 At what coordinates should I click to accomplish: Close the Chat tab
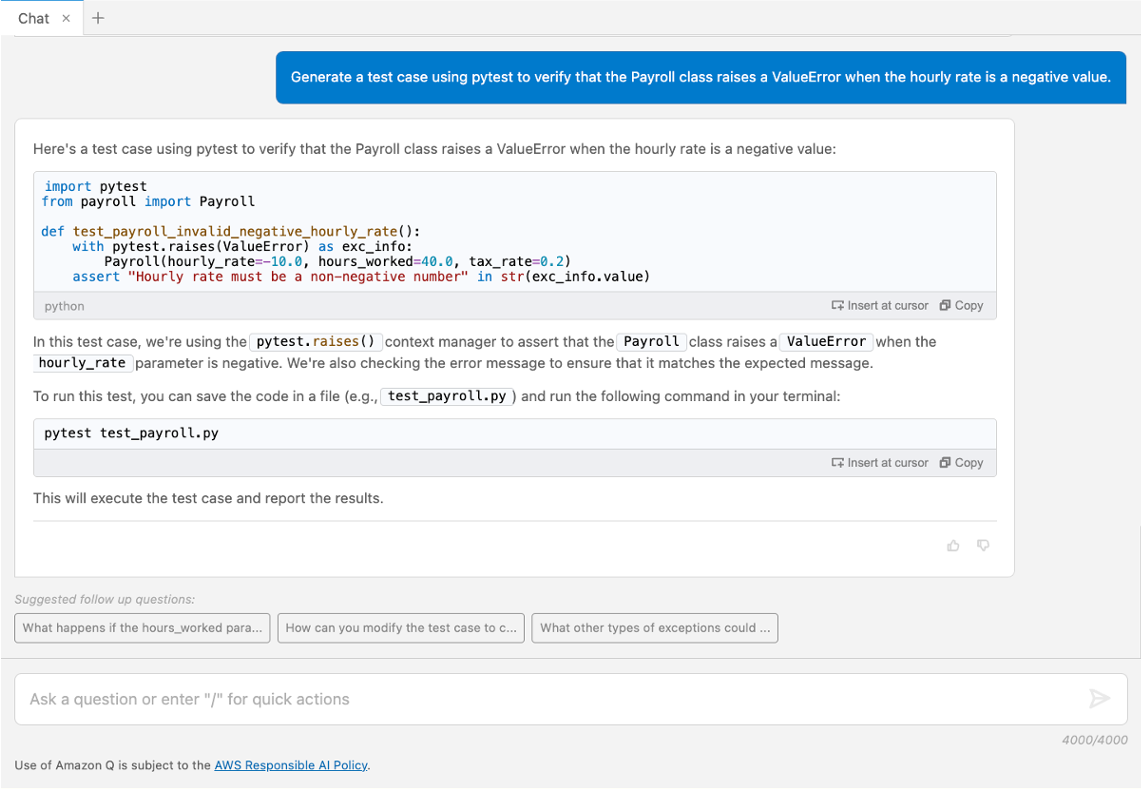pyautogui.click(x=67, y=17)
